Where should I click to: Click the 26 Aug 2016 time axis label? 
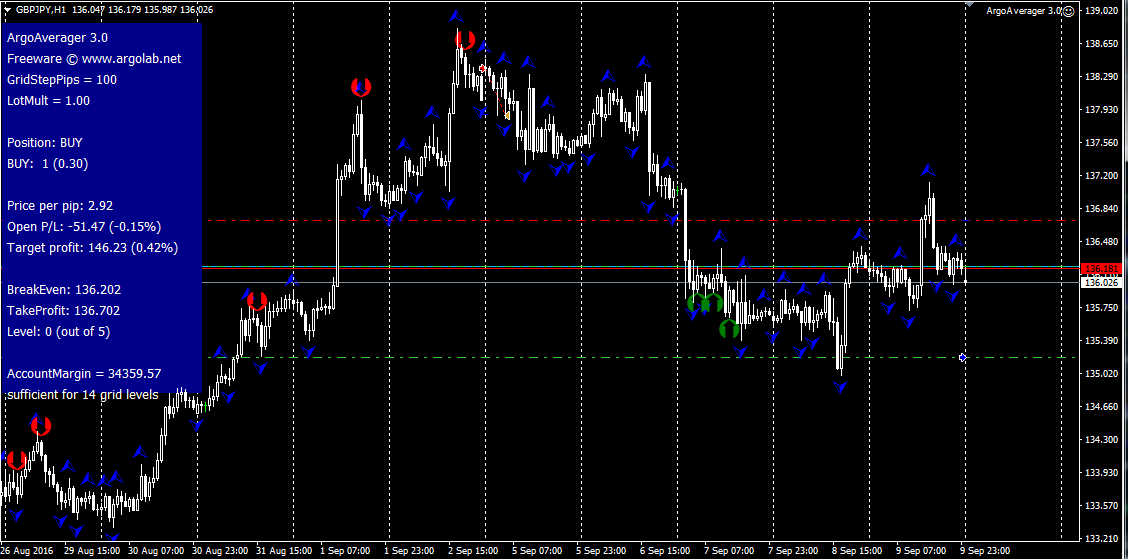(x=26, y=550)
